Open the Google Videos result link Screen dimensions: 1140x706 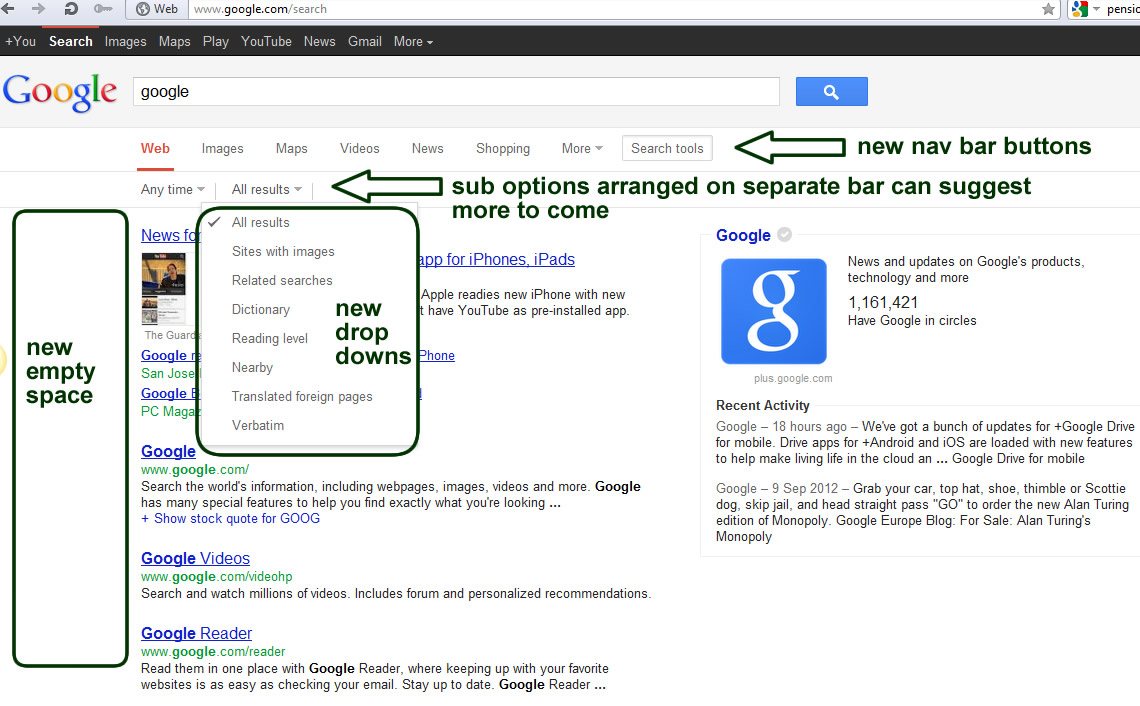pyautogui.click(x=196, y=558)
